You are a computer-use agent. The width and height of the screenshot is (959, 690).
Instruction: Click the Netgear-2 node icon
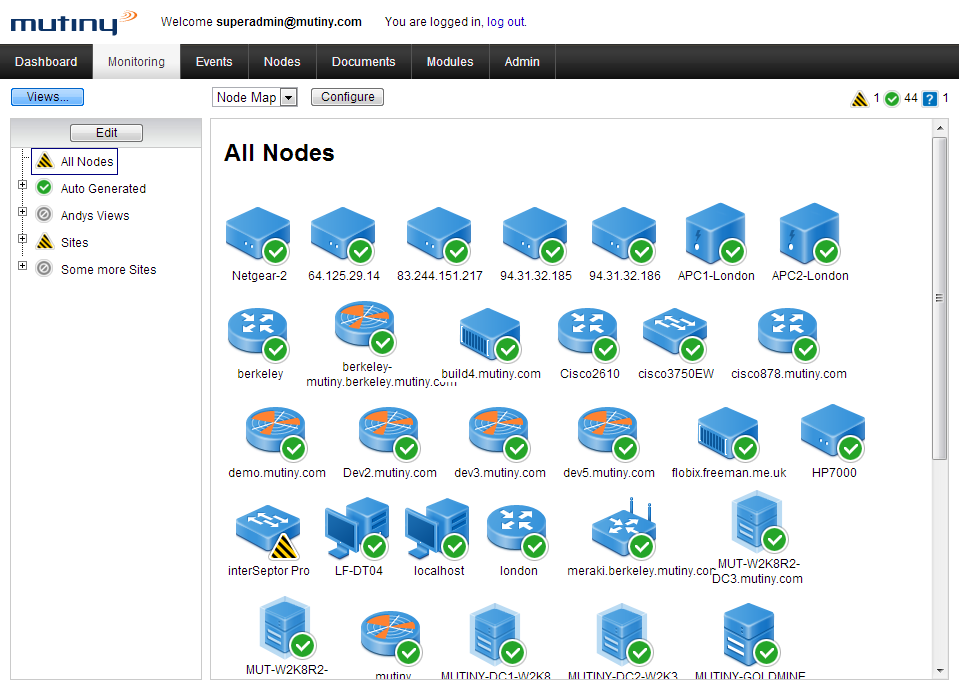point(258,235)
